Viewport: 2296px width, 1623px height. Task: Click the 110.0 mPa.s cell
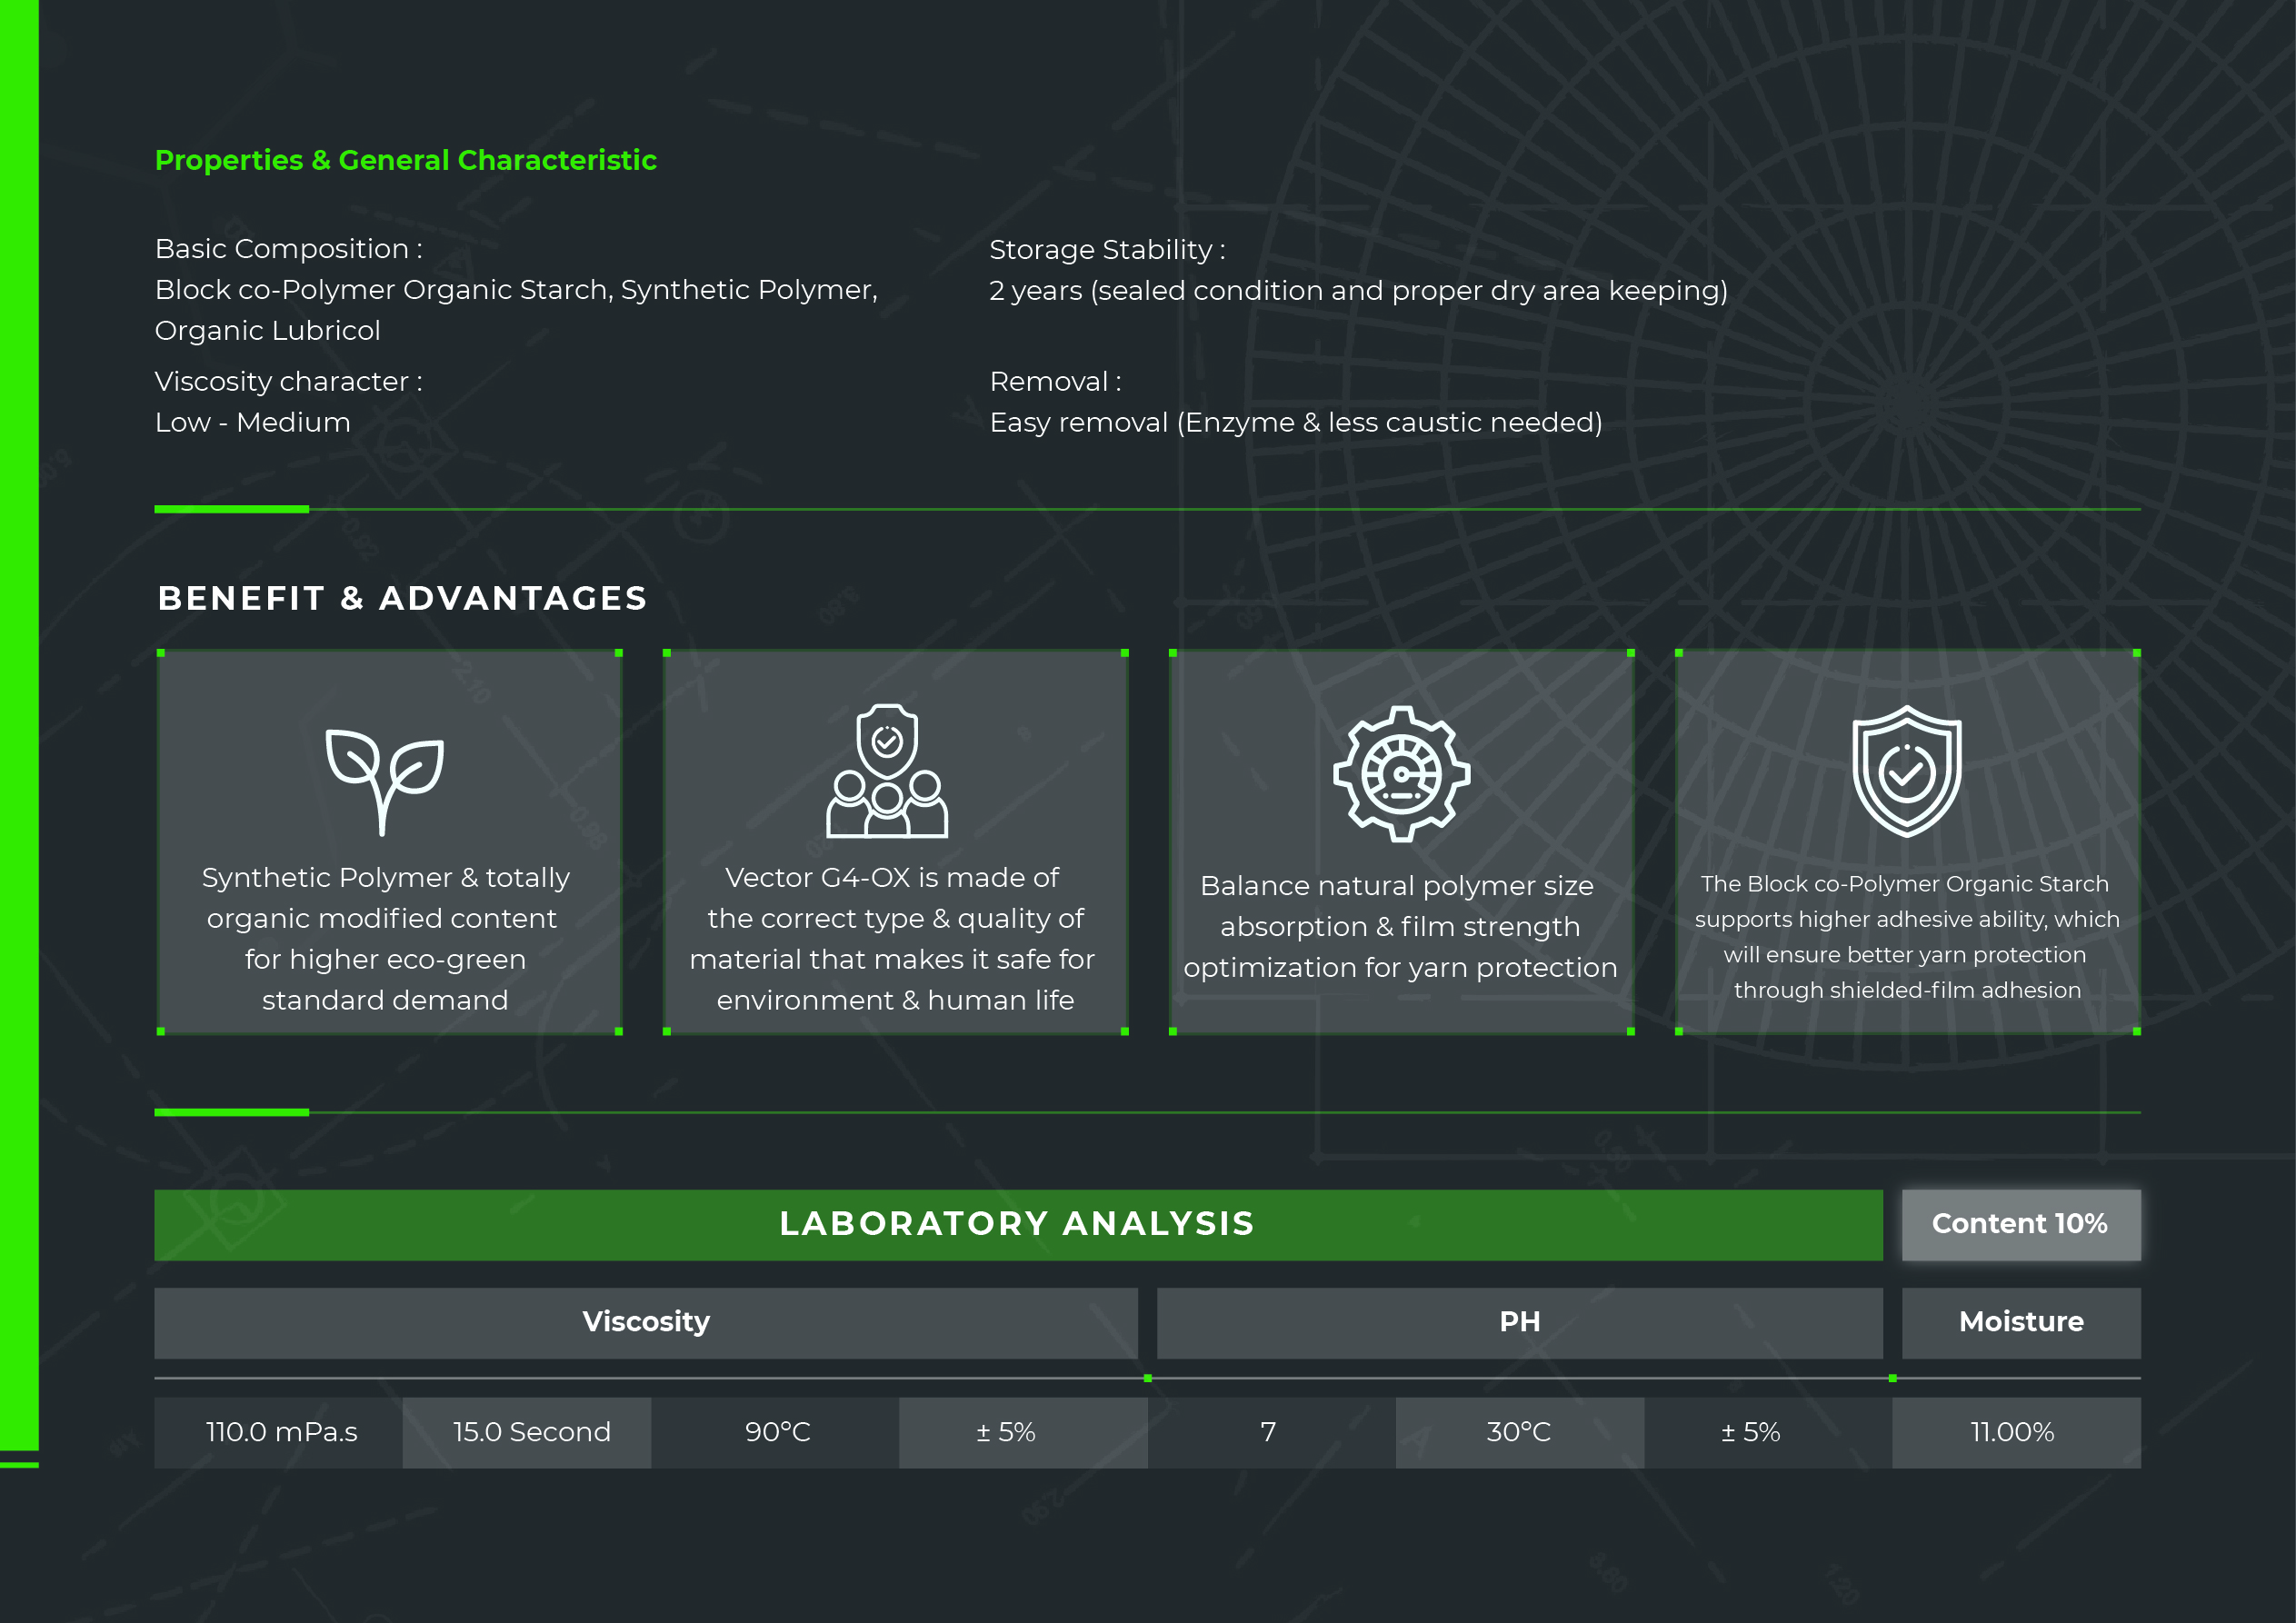279,1433
